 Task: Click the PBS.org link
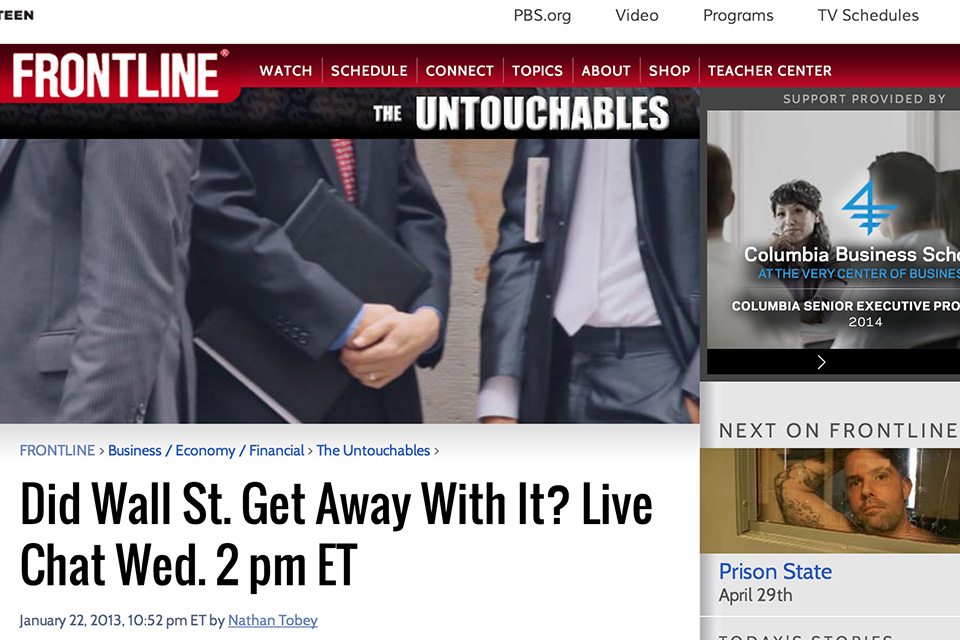pyautogui.click(x=542, y=15)
